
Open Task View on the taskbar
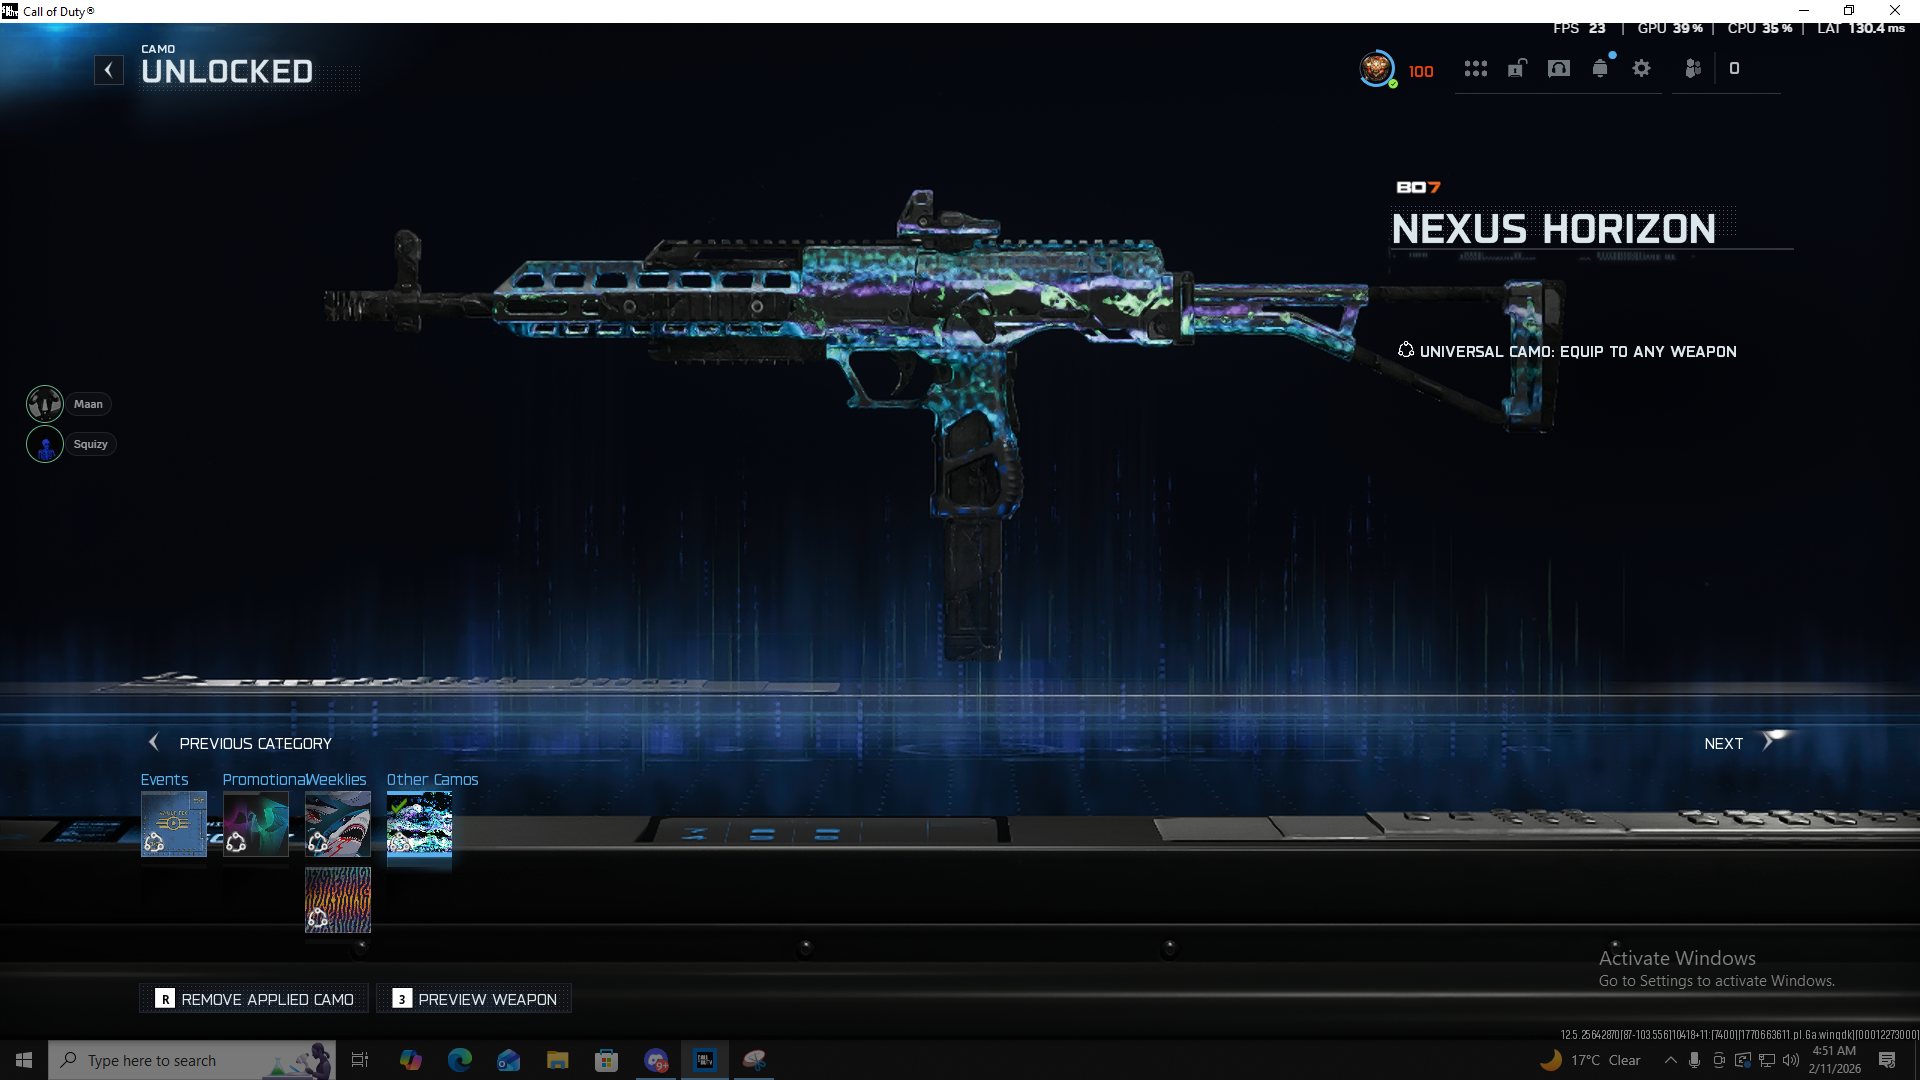[x=360, y=1060]
